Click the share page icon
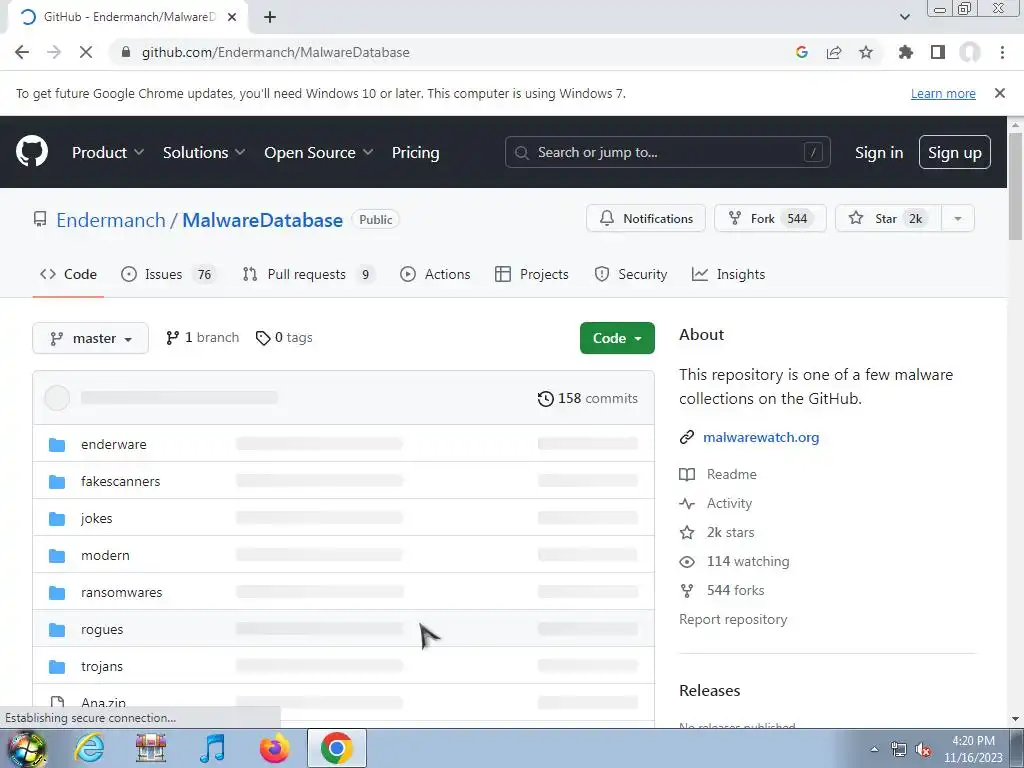1024x768 pixels. click(834, 52)
